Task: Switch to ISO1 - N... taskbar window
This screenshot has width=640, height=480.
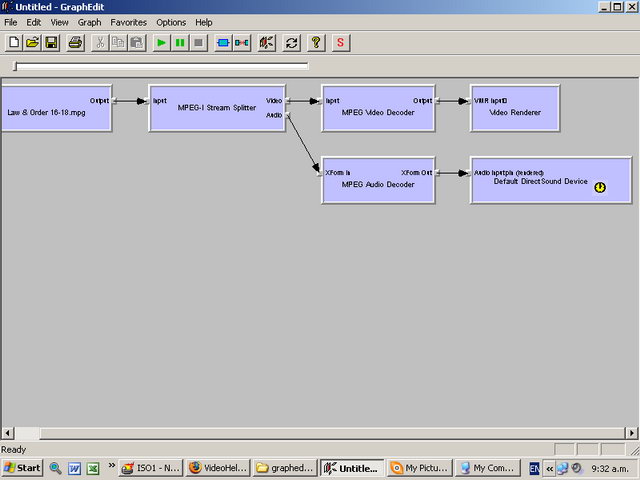Action: [151, 468]
